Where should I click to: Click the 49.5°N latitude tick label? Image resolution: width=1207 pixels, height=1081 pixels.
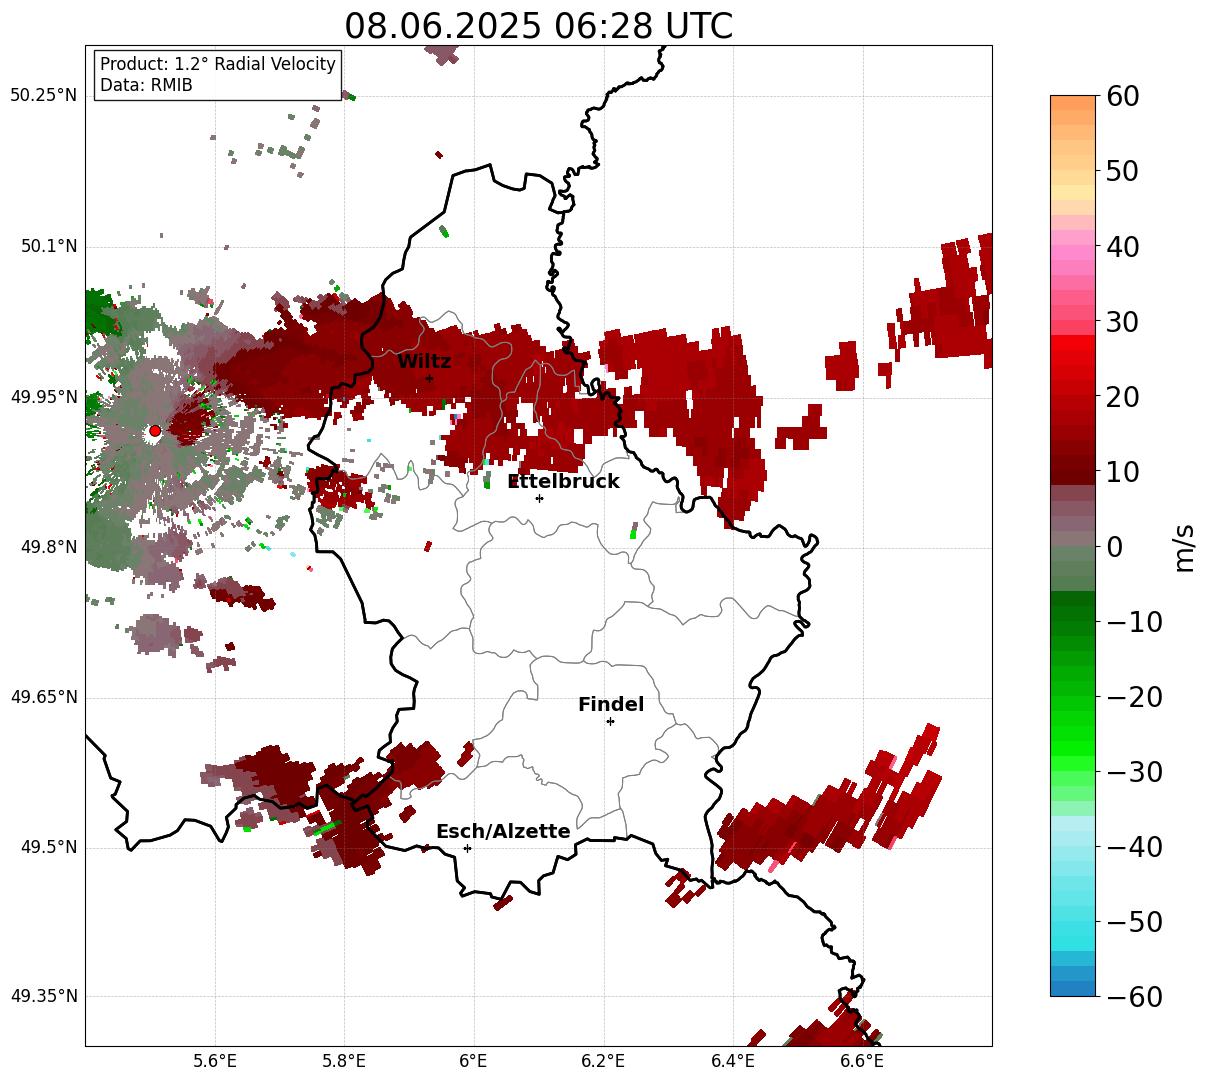[x=48, y=847]
